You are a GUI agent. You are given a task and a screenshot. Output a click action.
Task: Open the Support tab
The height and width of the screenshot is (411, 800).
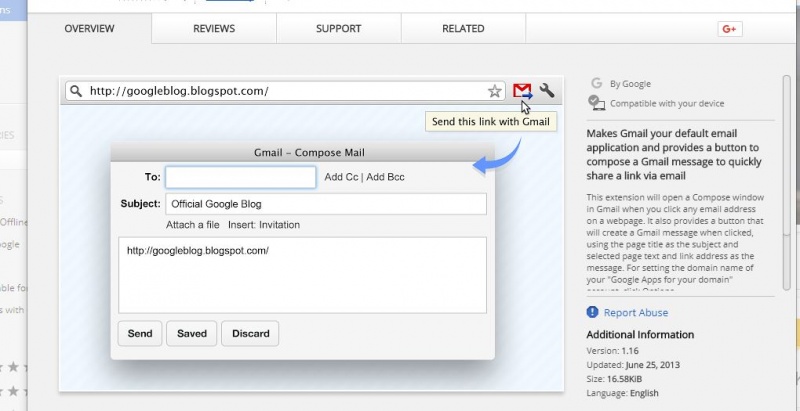pos(338,29)
